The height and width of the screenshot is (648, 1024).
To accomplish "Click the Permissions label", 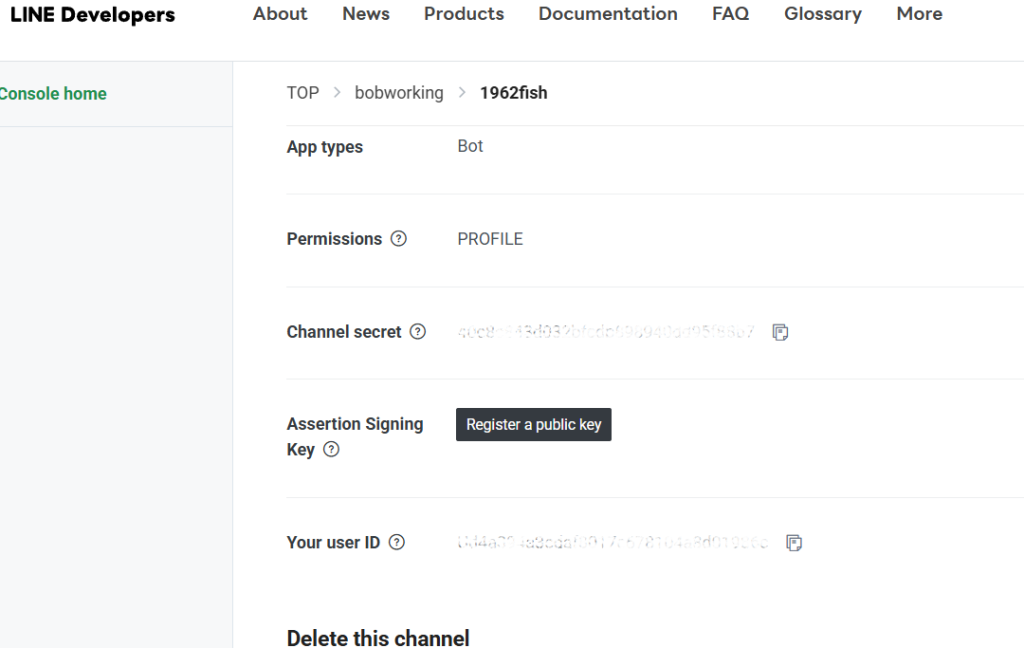I will (x=334, y=239).
